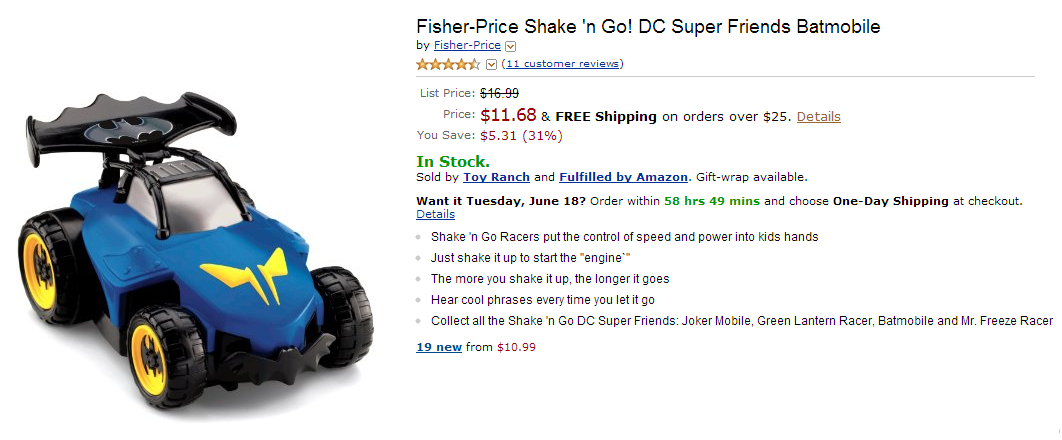
Task: Visit the Toy Ranch seller page
Action: [496, 177]
